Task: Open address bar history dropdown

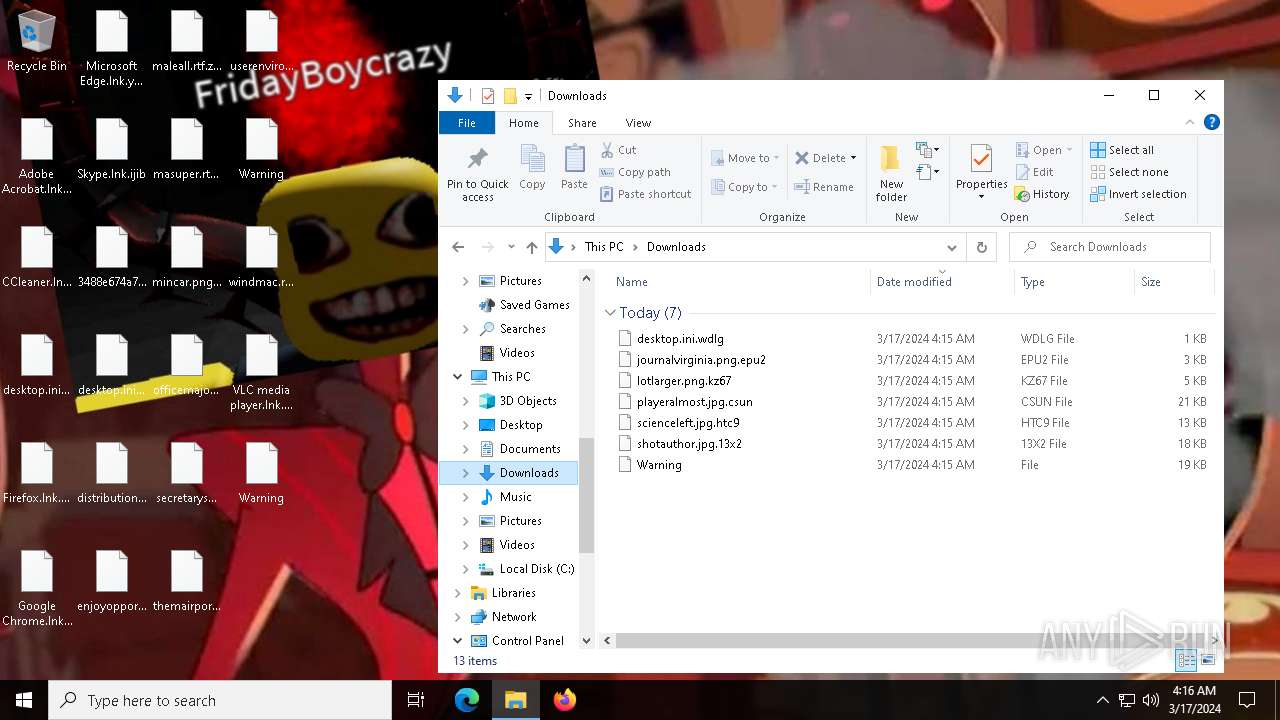Action: coord(952,247)
